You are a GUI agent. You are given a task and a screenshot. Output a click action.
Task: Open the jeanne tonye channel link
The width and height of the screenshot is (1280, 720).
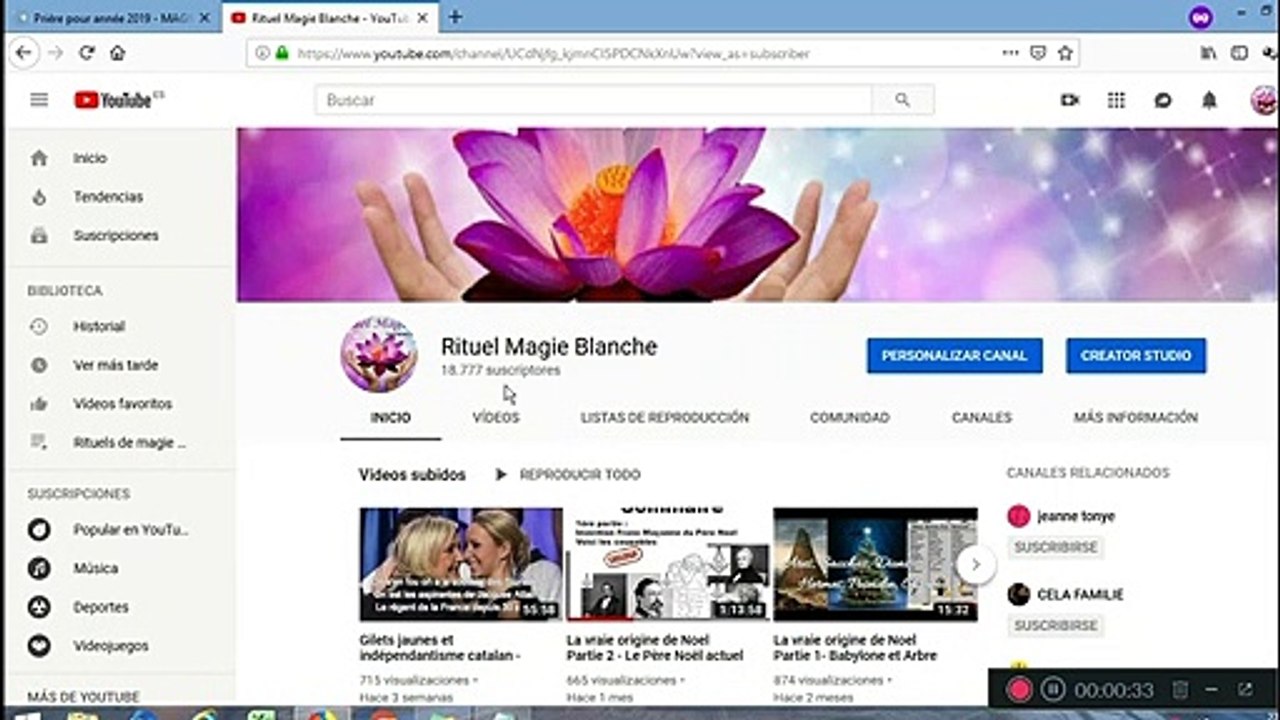tap(1076, 517)
